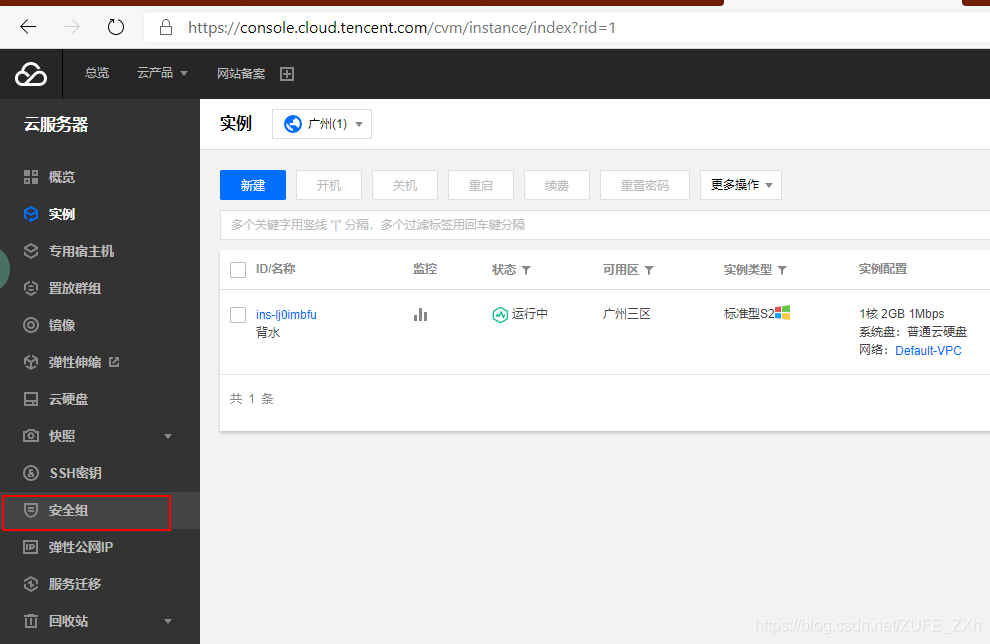Screen dimensions: 990x644
Task: Click the 安全组 shield icon
Action: (x=31, y=510)
